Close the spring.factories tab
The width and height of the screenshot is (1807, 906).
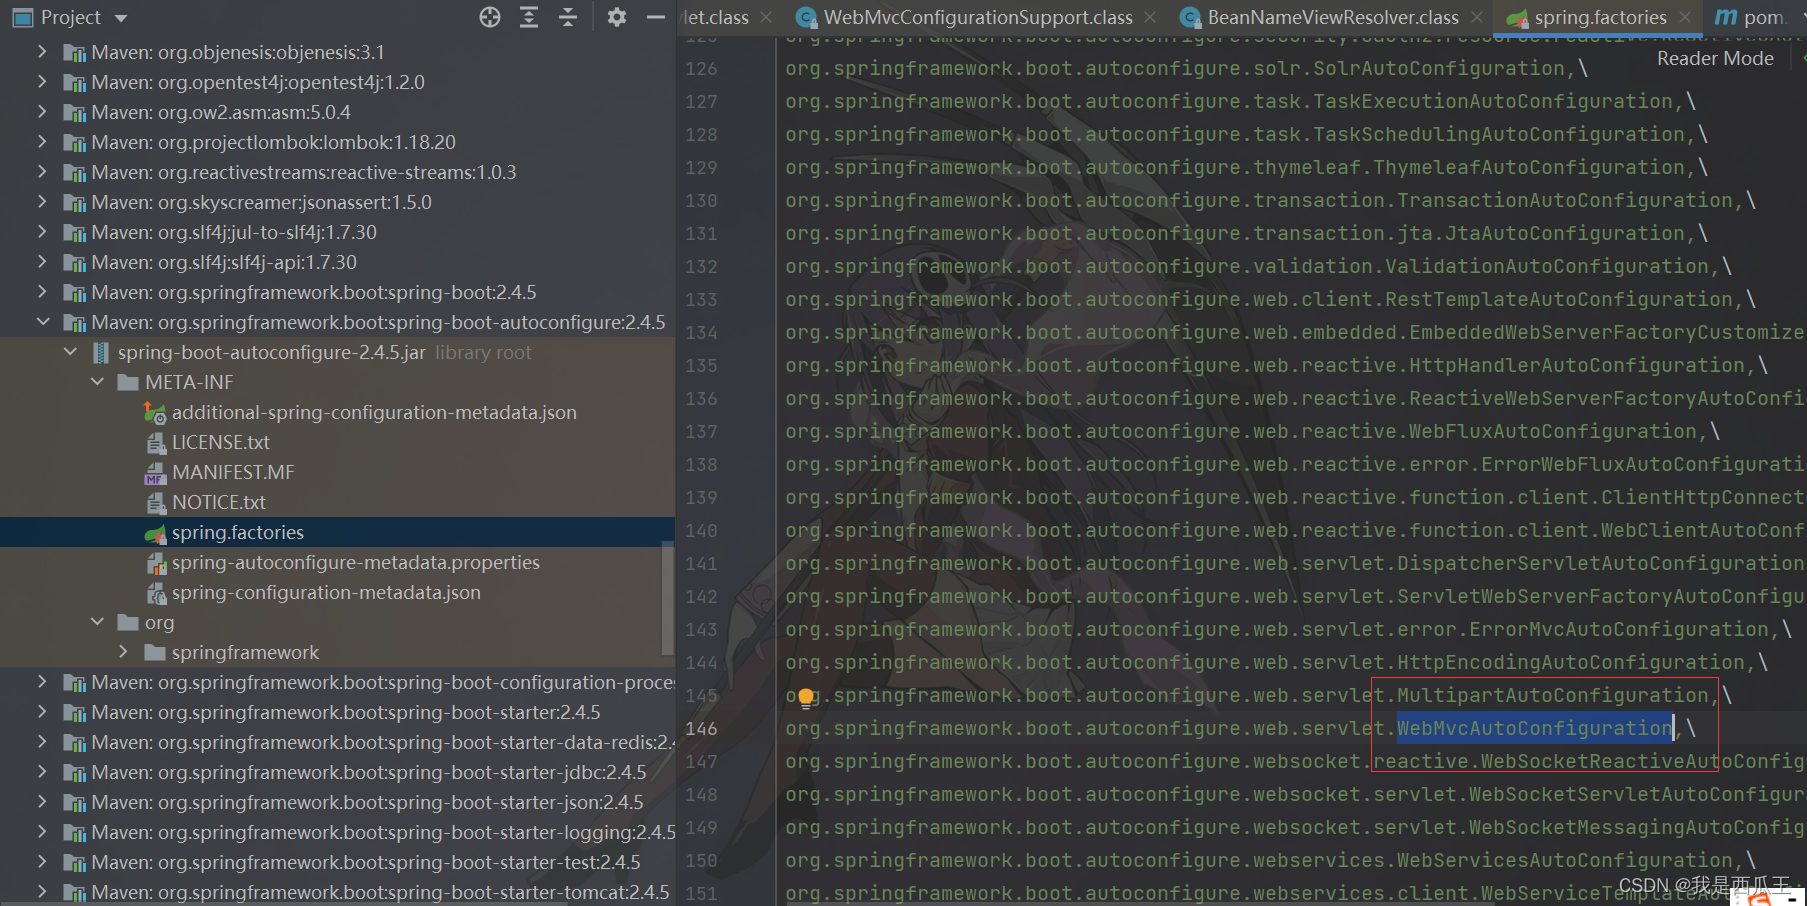pyautogui.click(x=1685, y=17)
